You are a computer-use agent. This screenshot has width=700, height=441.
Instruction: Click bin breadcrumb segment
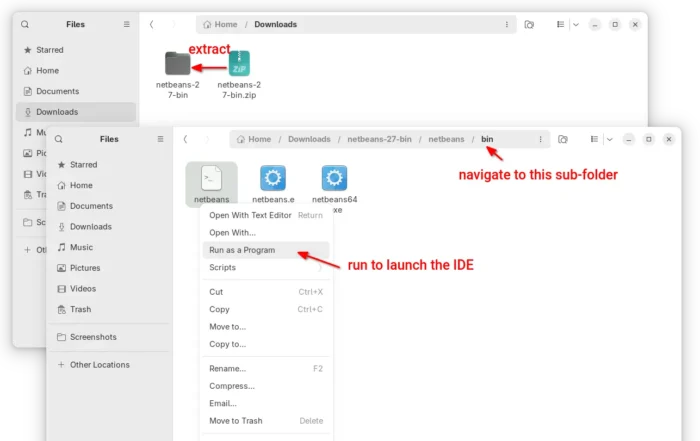pos(487,139)
